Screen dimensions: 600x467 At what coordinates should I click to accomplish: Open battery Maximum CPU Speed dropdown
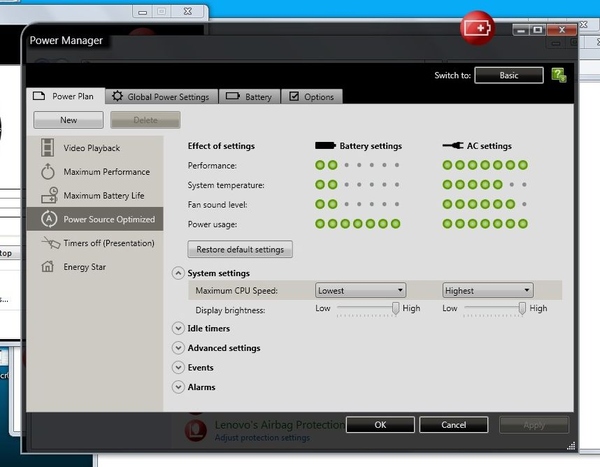coord(360,290)
